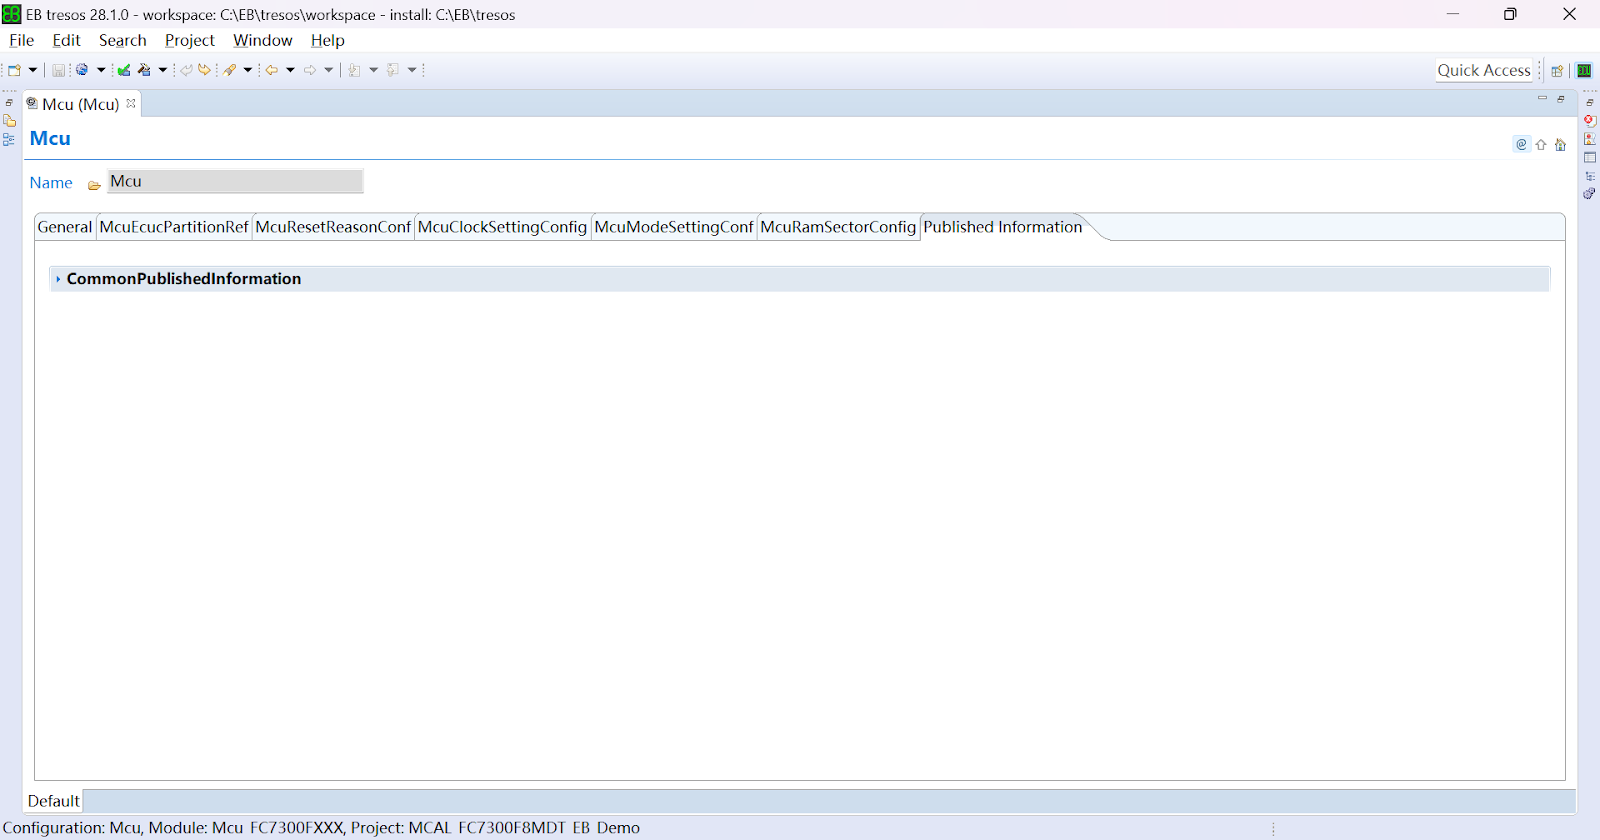The height and width of the screenshot is (840, 1600).
Task: Switch to the General tab
Action: [x=65, y=227]
